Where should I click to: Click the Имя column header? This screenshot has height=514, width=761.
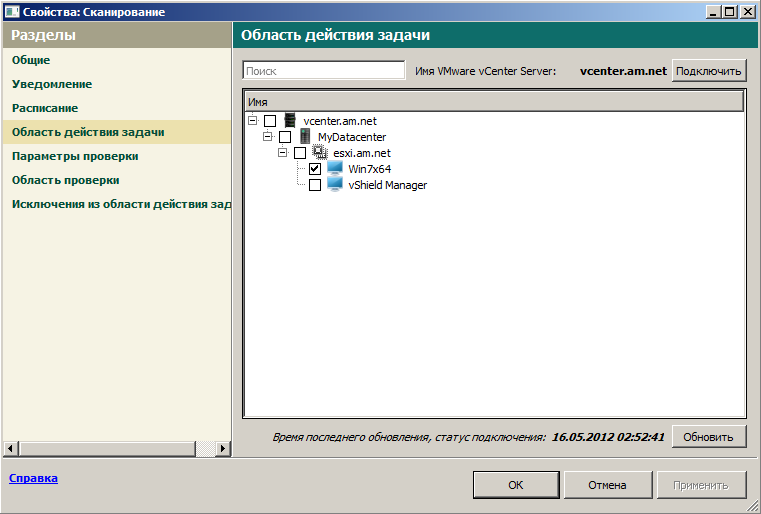[494, 101]
